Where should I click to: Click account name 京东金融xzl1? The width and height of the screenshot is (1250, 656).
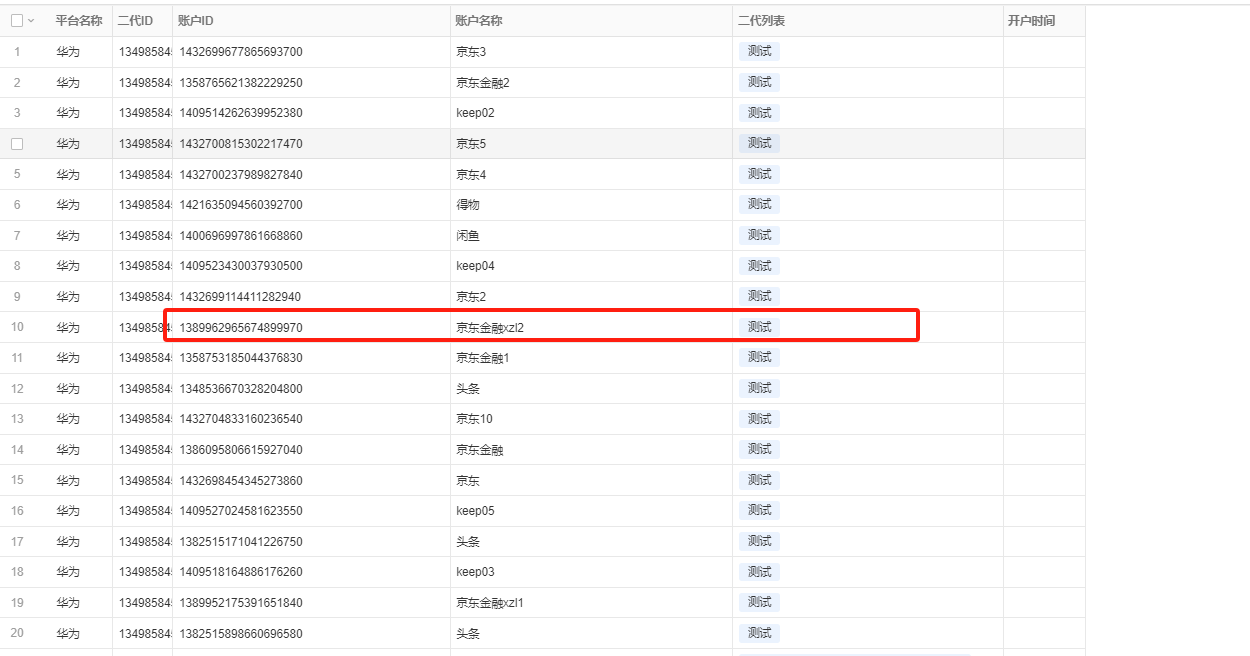click(x=490, y=603)
